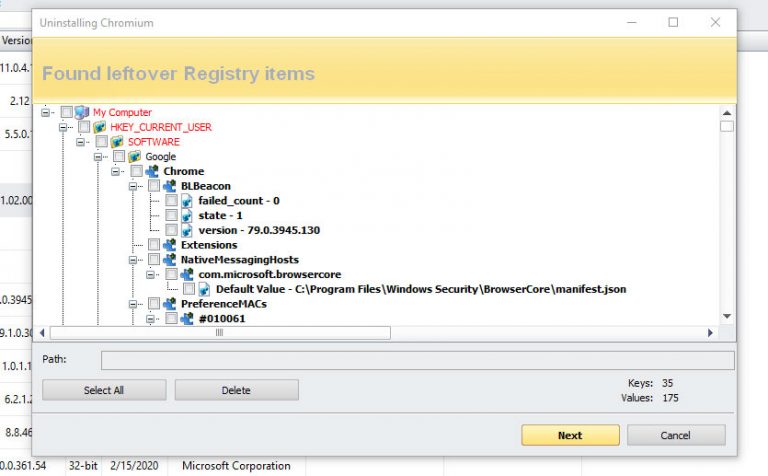Image resolution: width=768 pixels, height=476 pixels.
Task: Select the #010061 tree entry
Action: pos(221,318)
